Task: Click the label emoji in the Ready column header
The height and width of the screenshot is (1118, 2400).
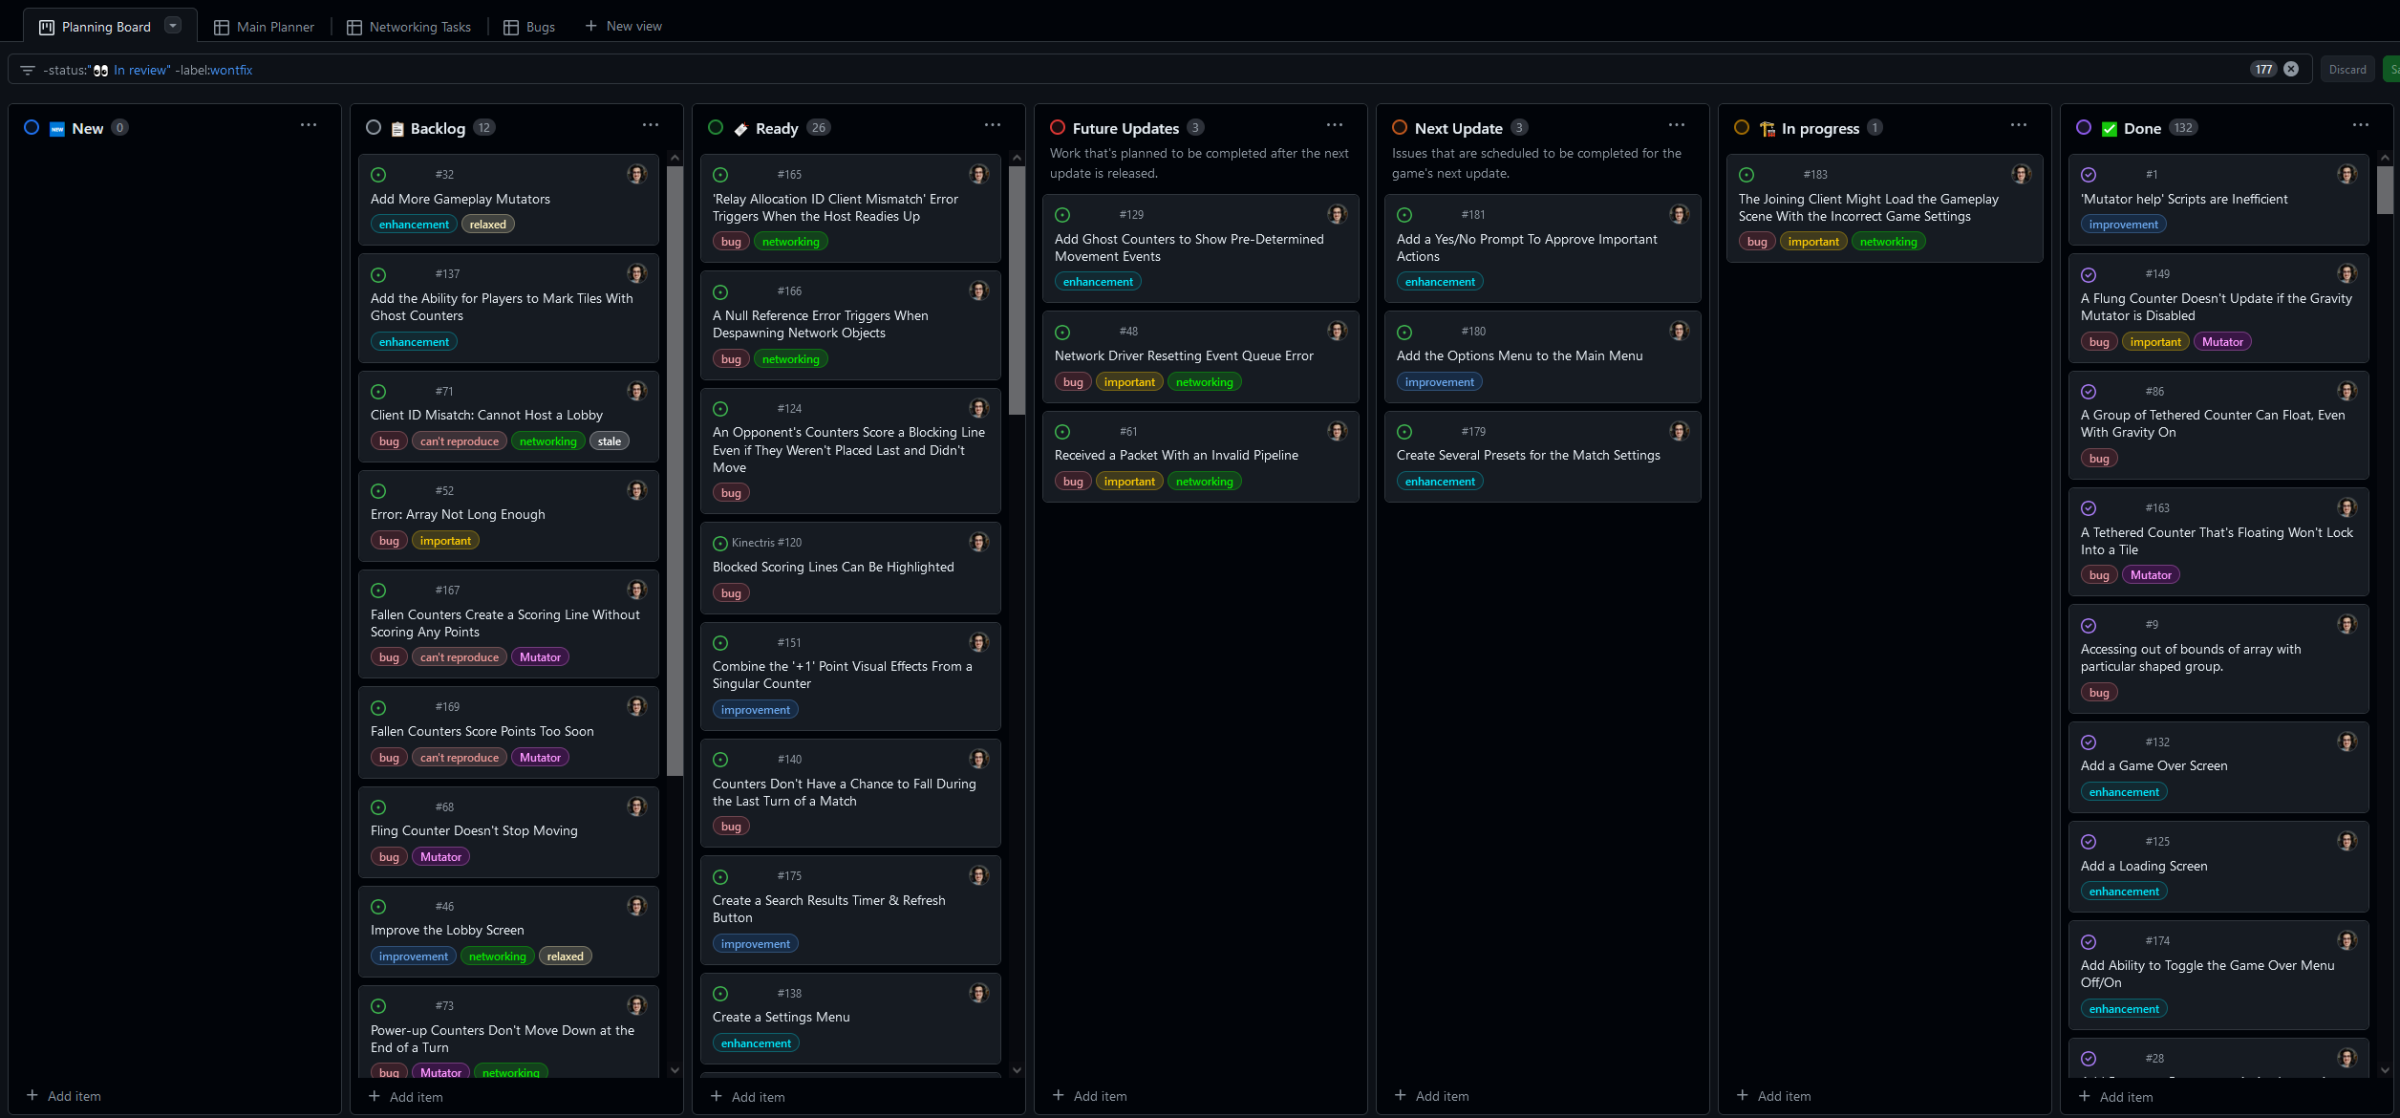Action: point(740,128)
